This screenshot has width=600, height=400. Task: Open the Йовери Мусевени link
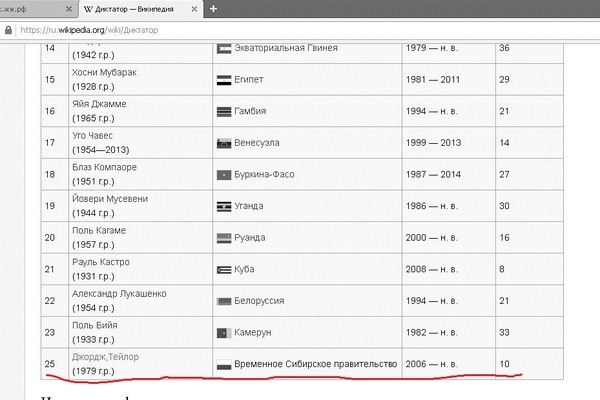click(x=110, y=199)
